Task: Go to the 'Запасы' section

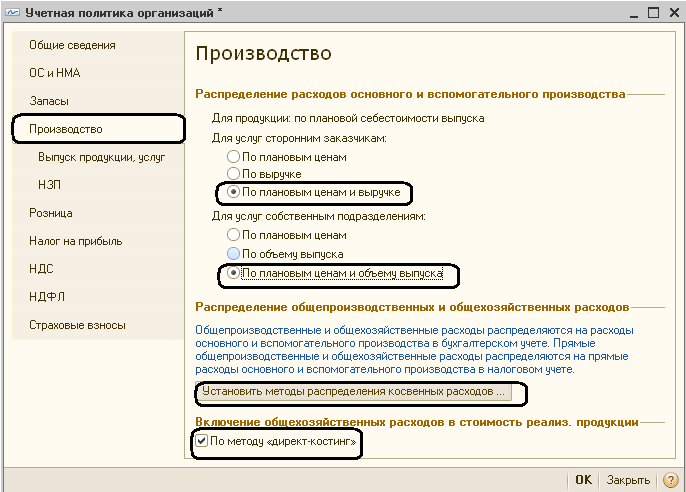Action: pos(98,101)
